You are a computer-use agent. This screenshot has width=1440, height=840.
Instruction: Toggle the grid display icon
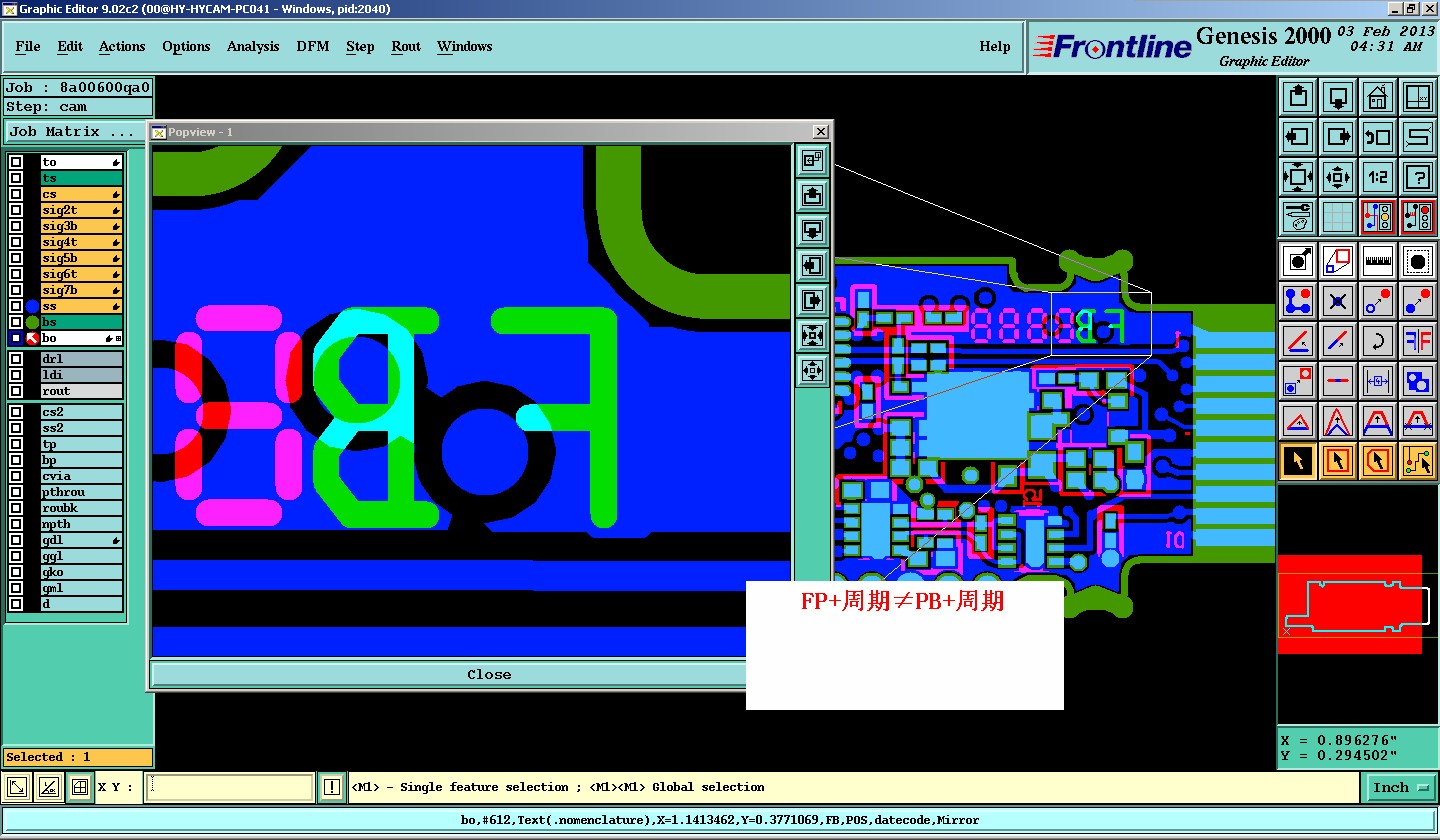pos(1337,216)
